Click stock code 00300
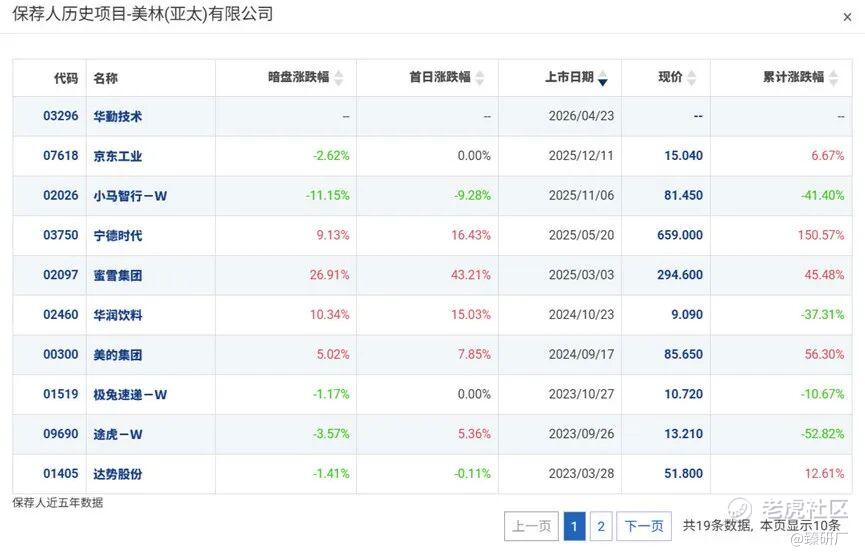The width and height of the screenshot is (865, 559). point(61,354)
